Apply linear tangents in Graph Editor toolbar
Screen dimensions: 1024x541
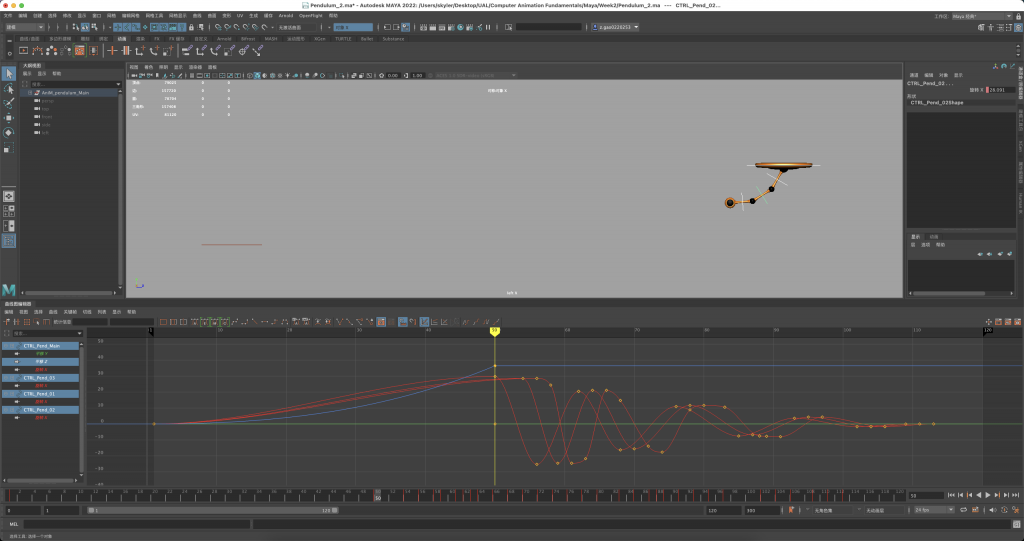(x=254, y=321)
